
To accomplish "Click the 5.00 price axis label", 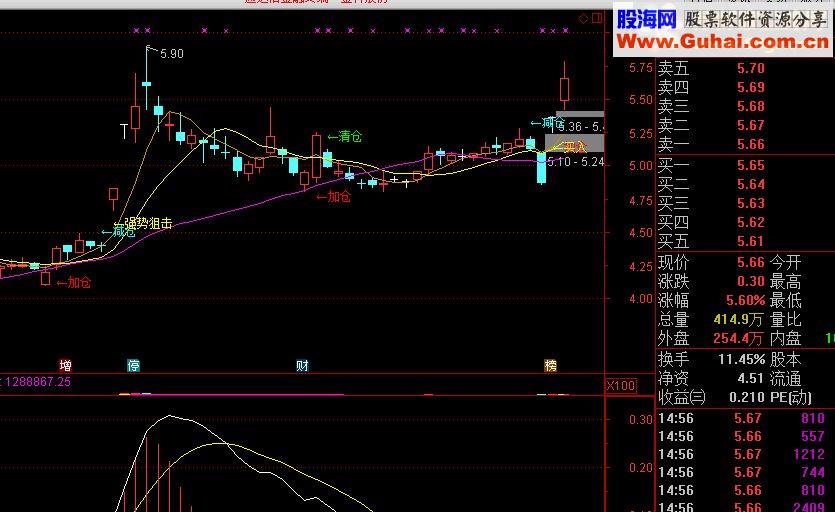I will (641, 166).
